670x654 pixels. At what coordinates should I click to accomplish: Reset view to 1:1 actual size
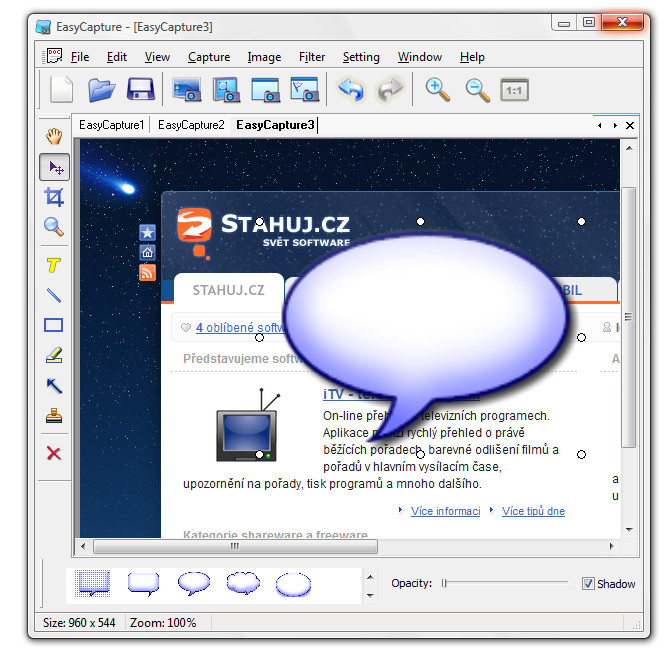514,90
